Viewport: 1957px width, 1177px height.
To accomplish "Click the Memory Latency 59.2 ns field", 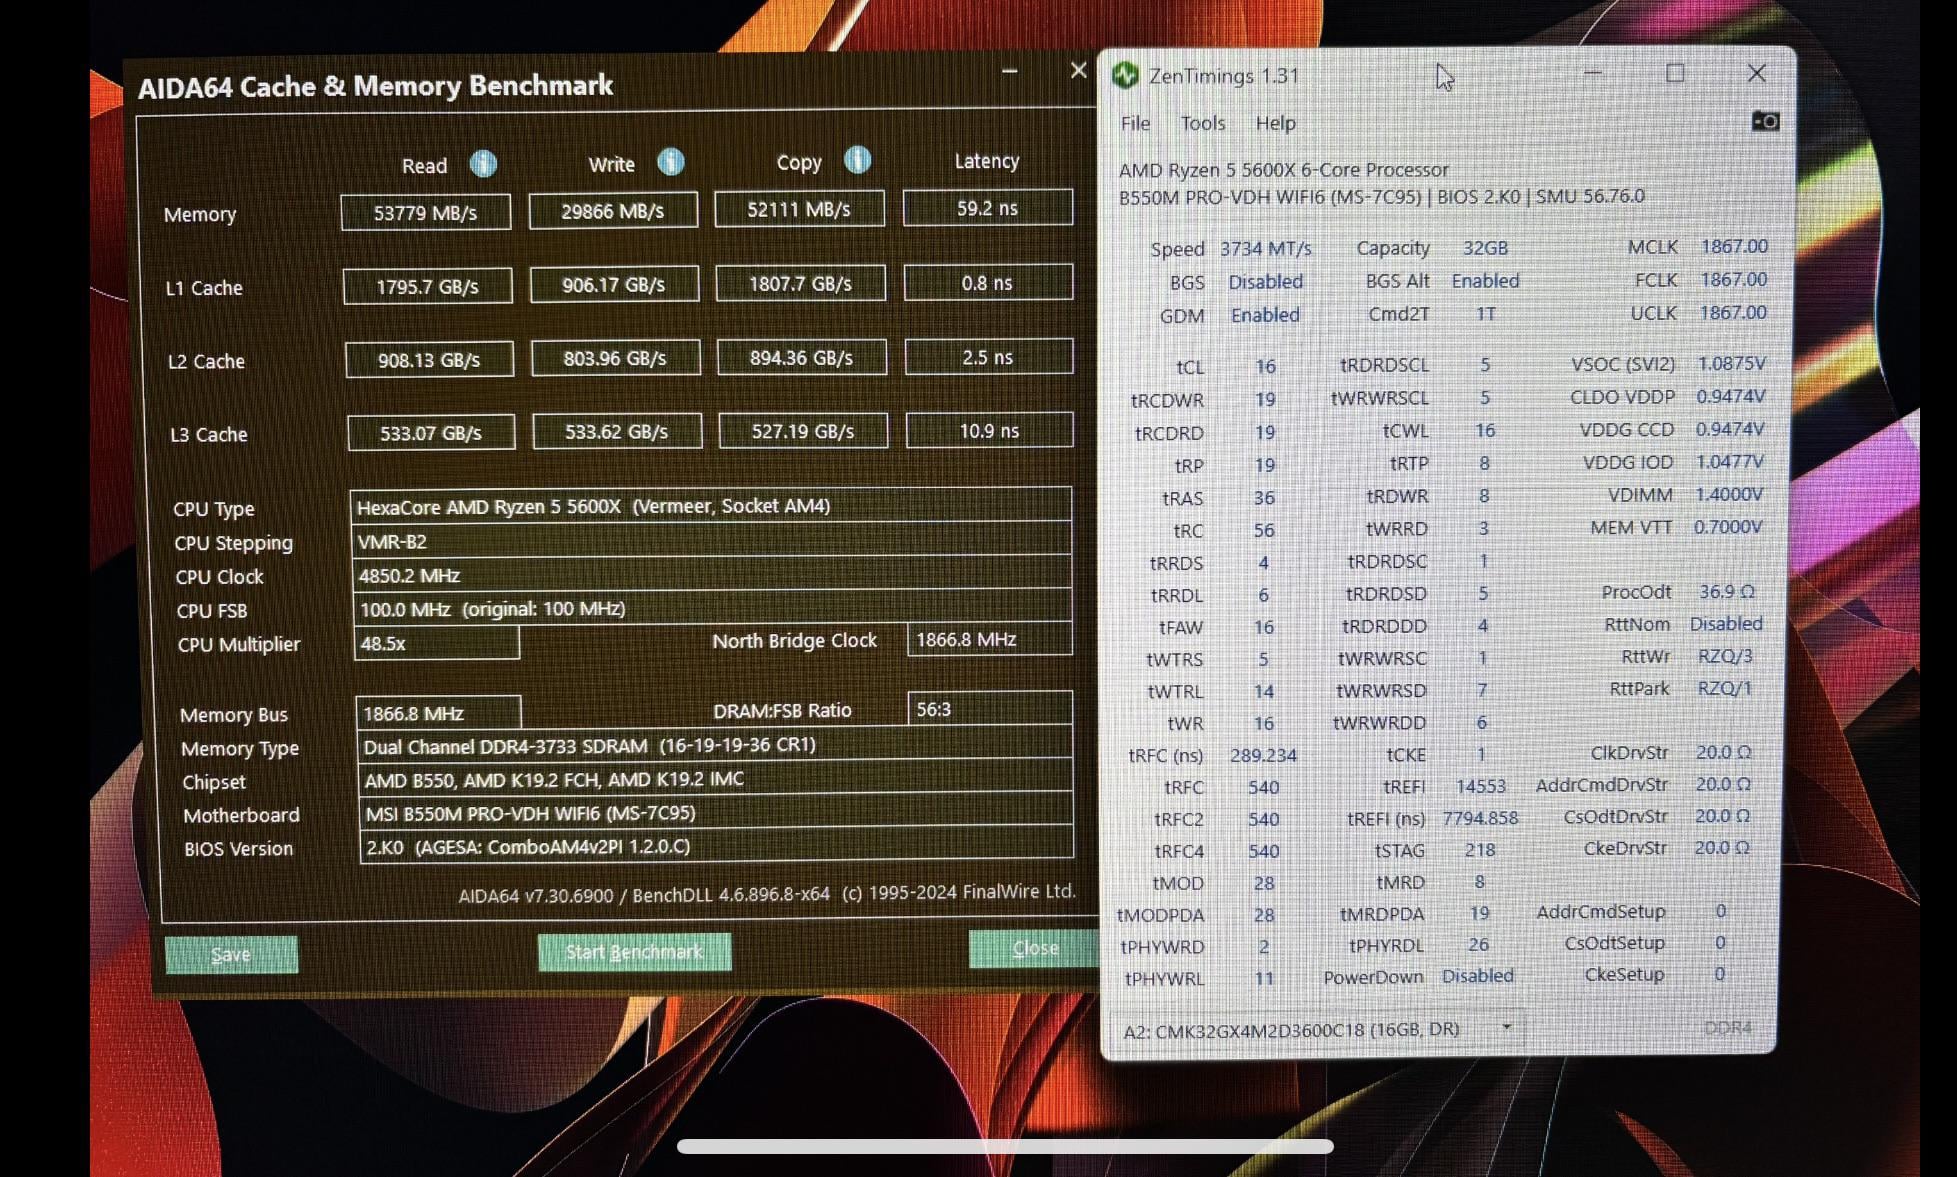I will 987,208.
